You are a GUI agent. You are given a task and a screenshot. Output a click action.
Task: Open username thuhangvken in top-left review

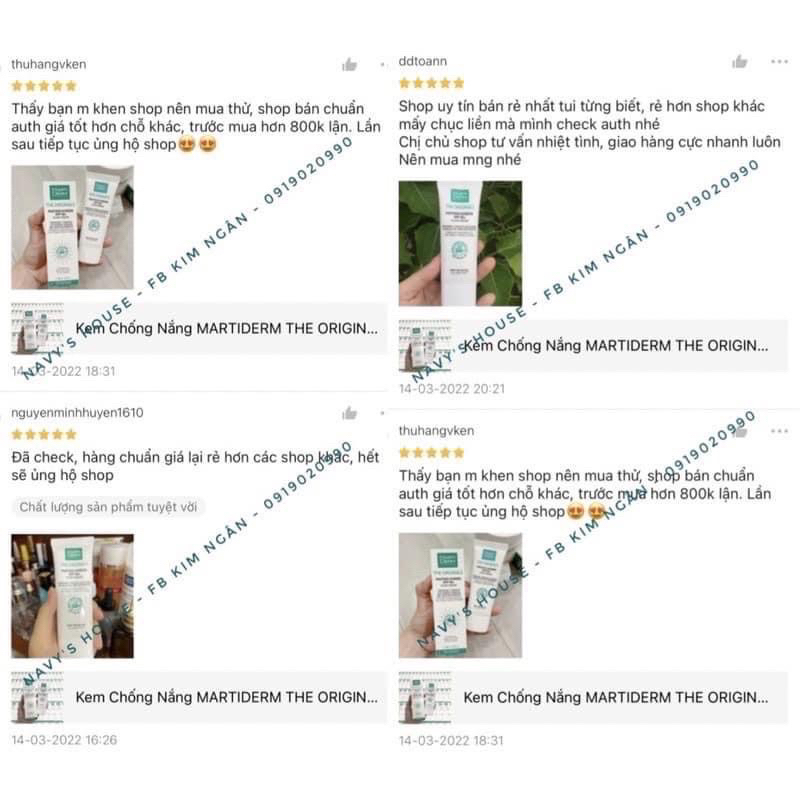(48, 64)
